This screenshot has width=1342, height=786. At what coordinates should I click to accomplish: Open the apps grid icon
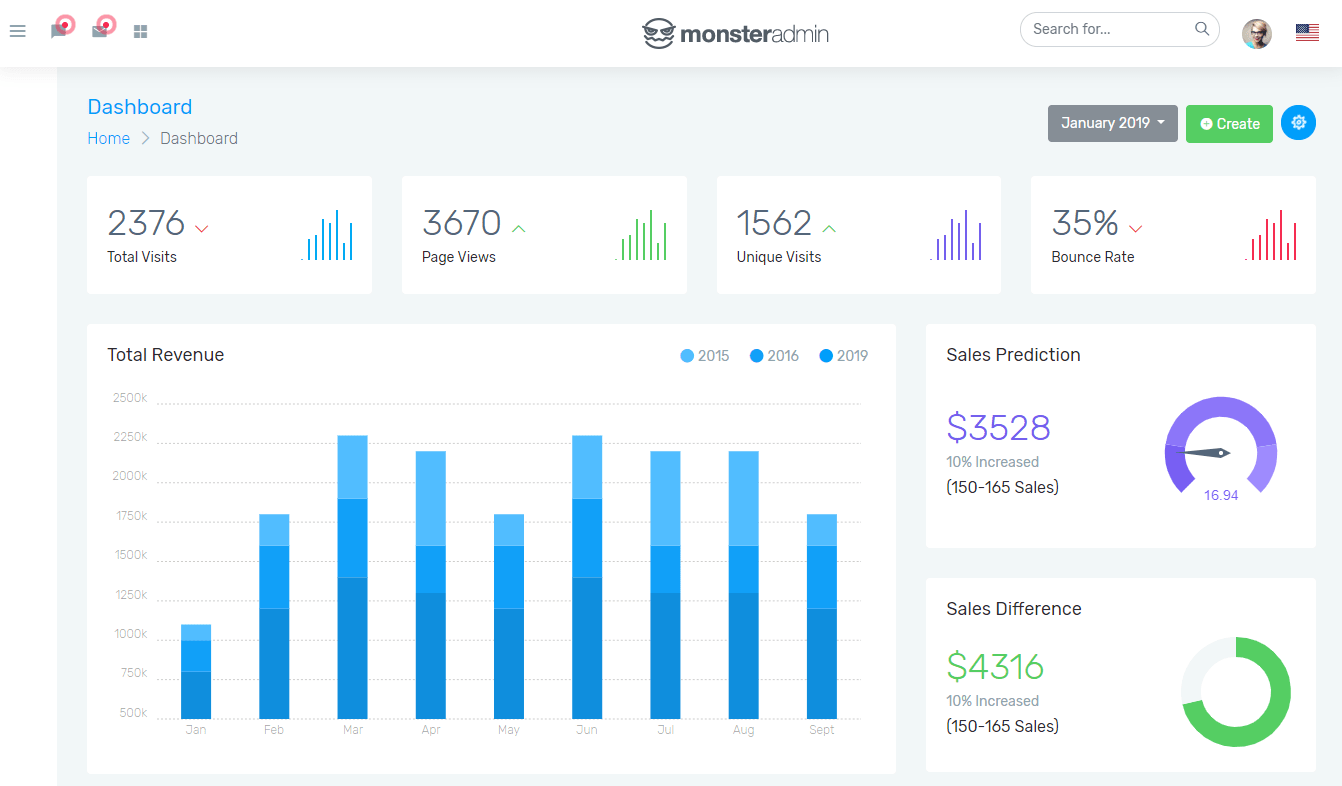pyautogui.click(x=141, y=32)
